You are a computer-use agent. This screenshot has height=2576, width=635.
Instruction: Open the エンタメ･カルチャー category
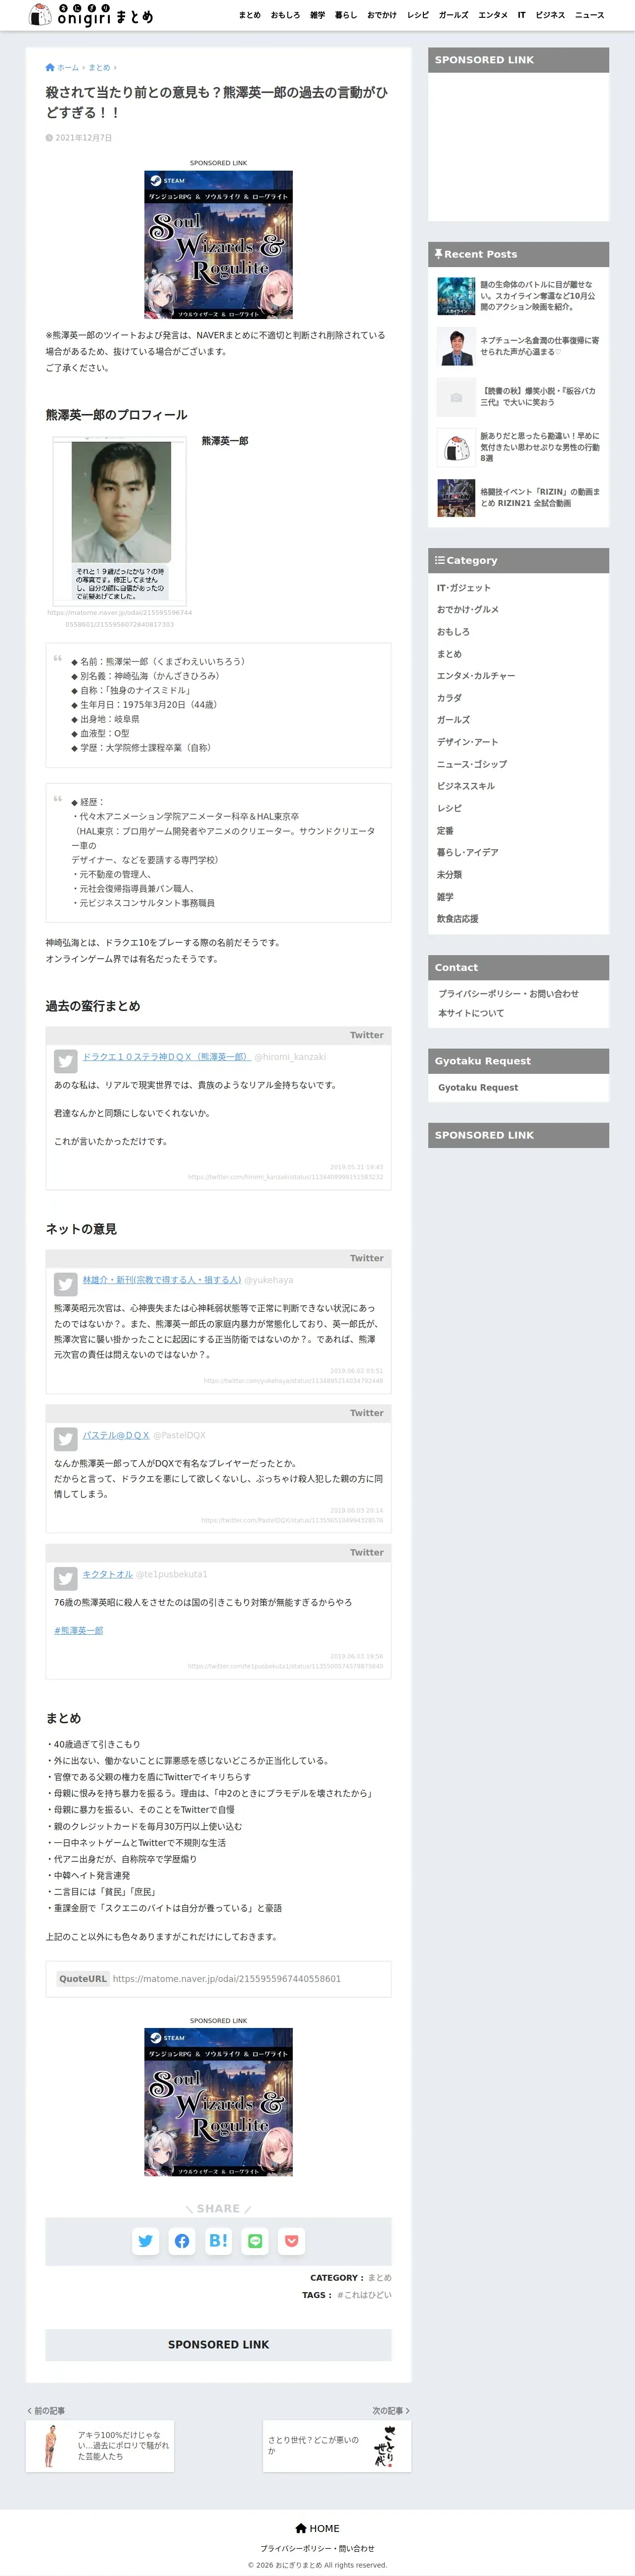pos(476,676)
